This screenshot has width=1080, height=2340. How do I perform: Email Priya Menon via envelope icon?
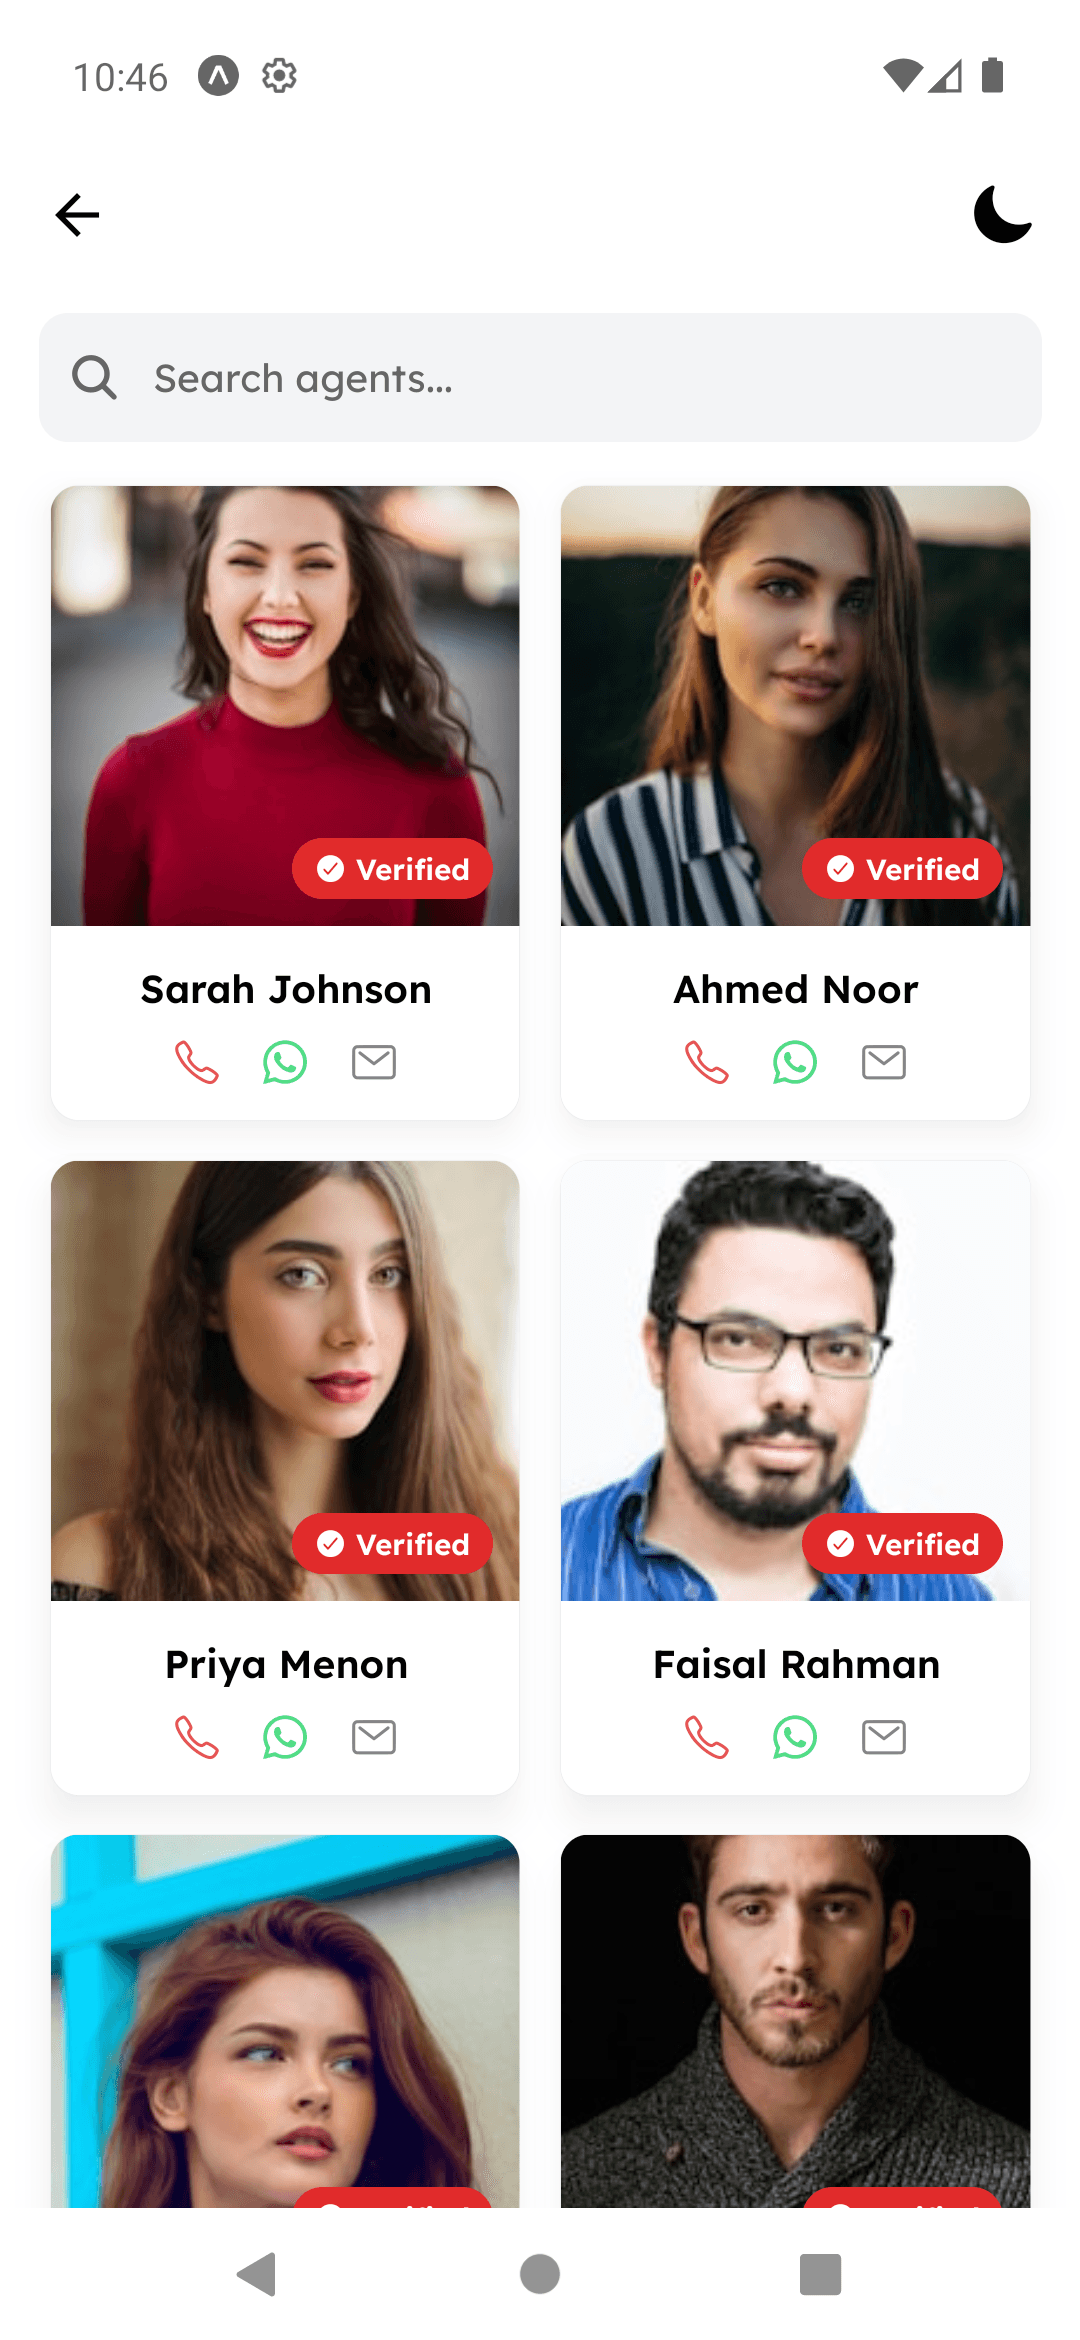tap(374, 1737)
